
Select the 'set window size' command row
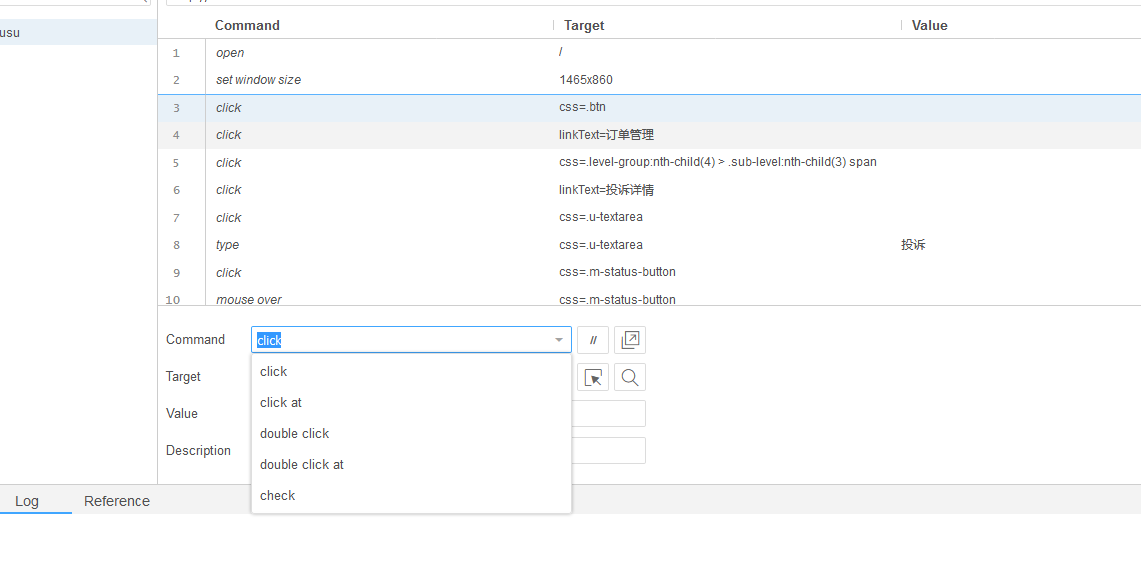[x=649, y=80]
